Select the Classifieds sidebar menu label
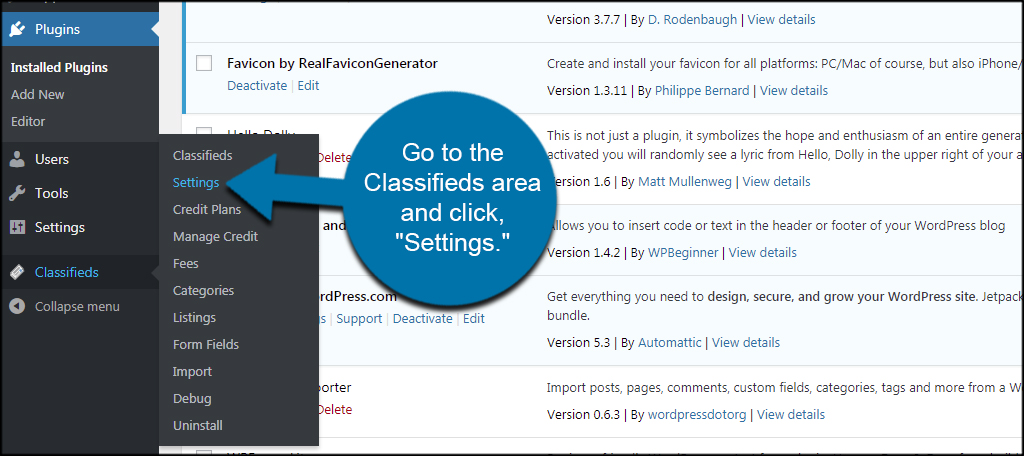The height and width of the screenshot is (456, 1024). [x=67, y=272]
